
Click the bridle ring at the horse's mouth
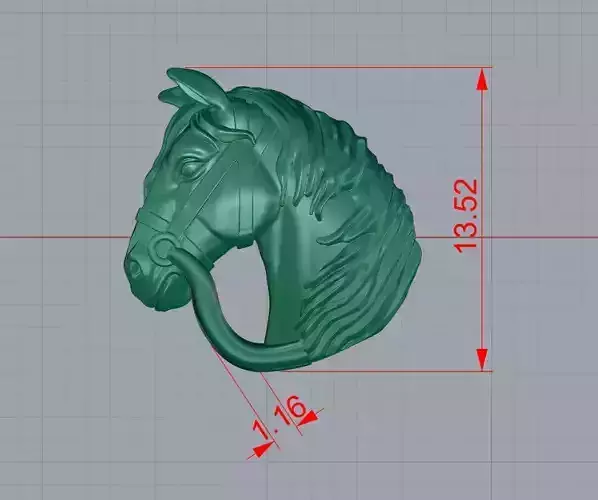(163, 249)
